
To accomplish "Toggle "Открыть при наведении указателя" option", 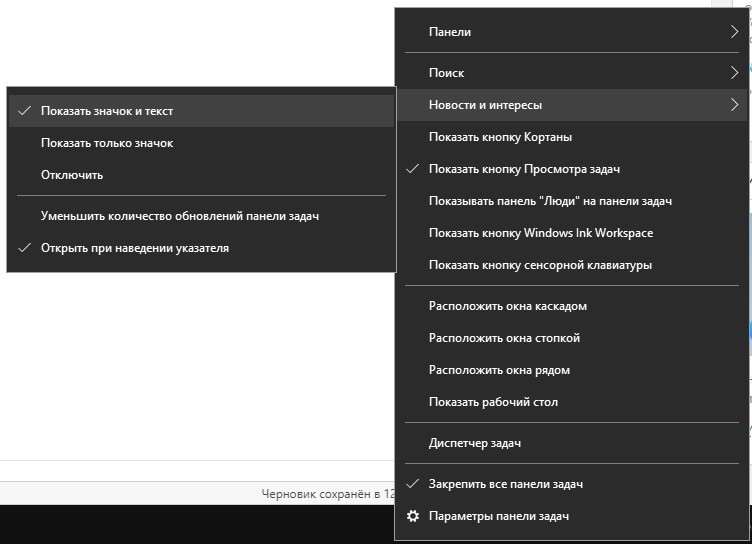I will click(134, 247).
